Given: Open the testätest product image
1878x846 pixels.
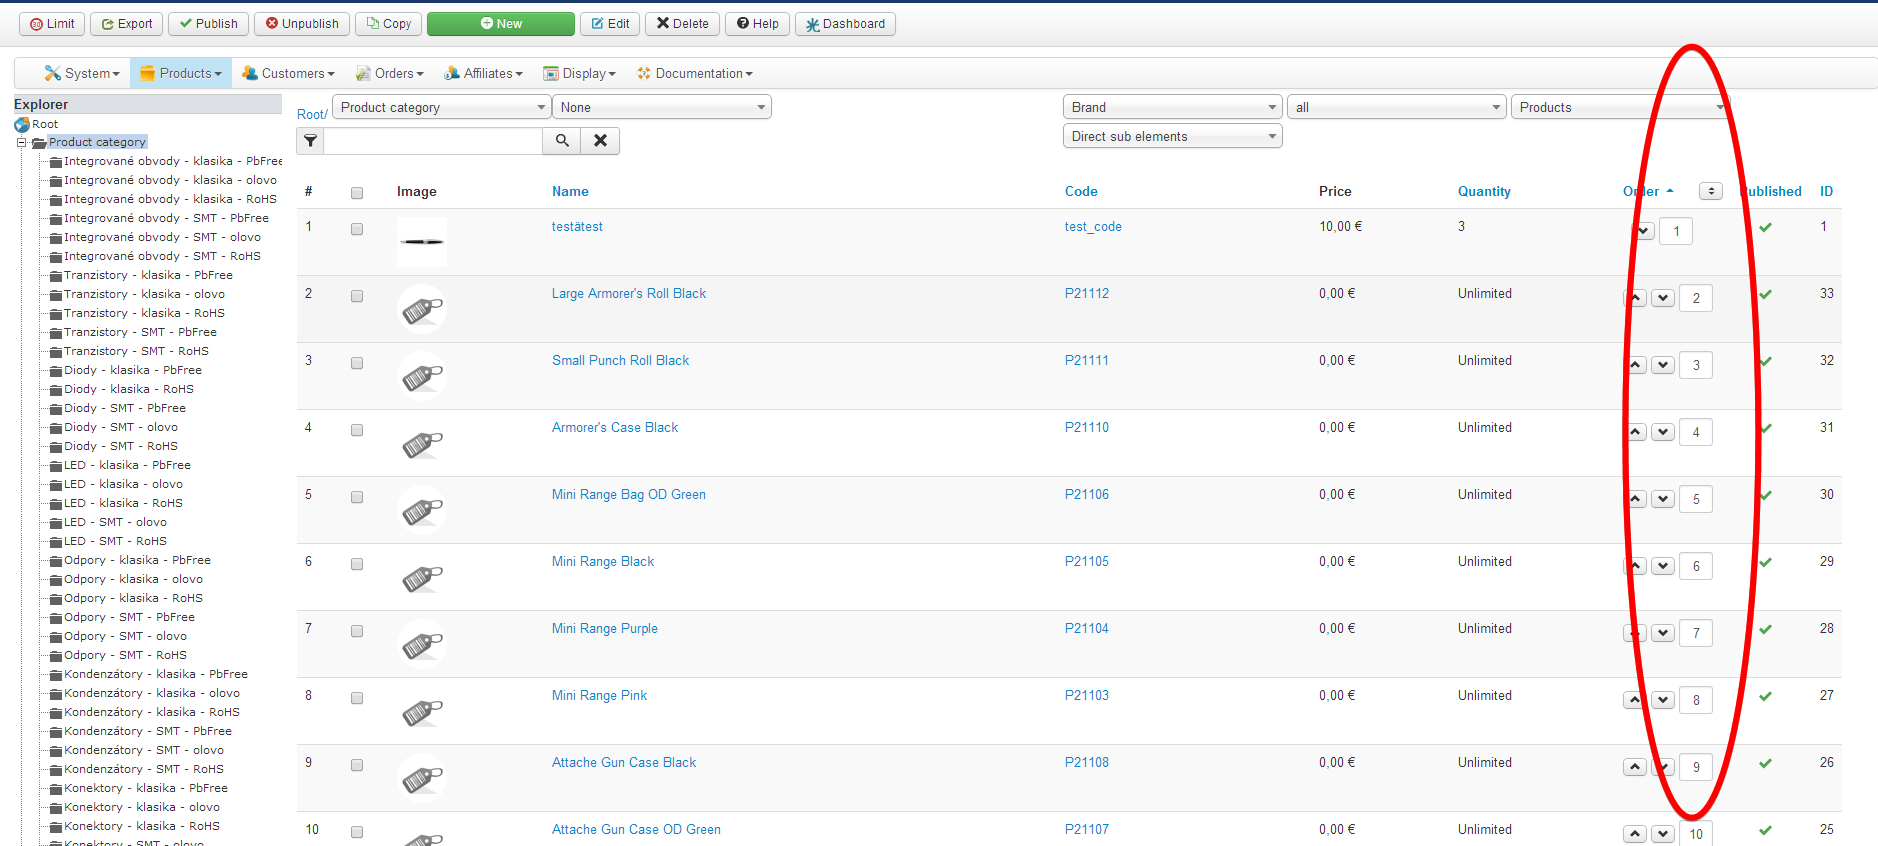Looking at the screenshot, I should tap(422, 242).
